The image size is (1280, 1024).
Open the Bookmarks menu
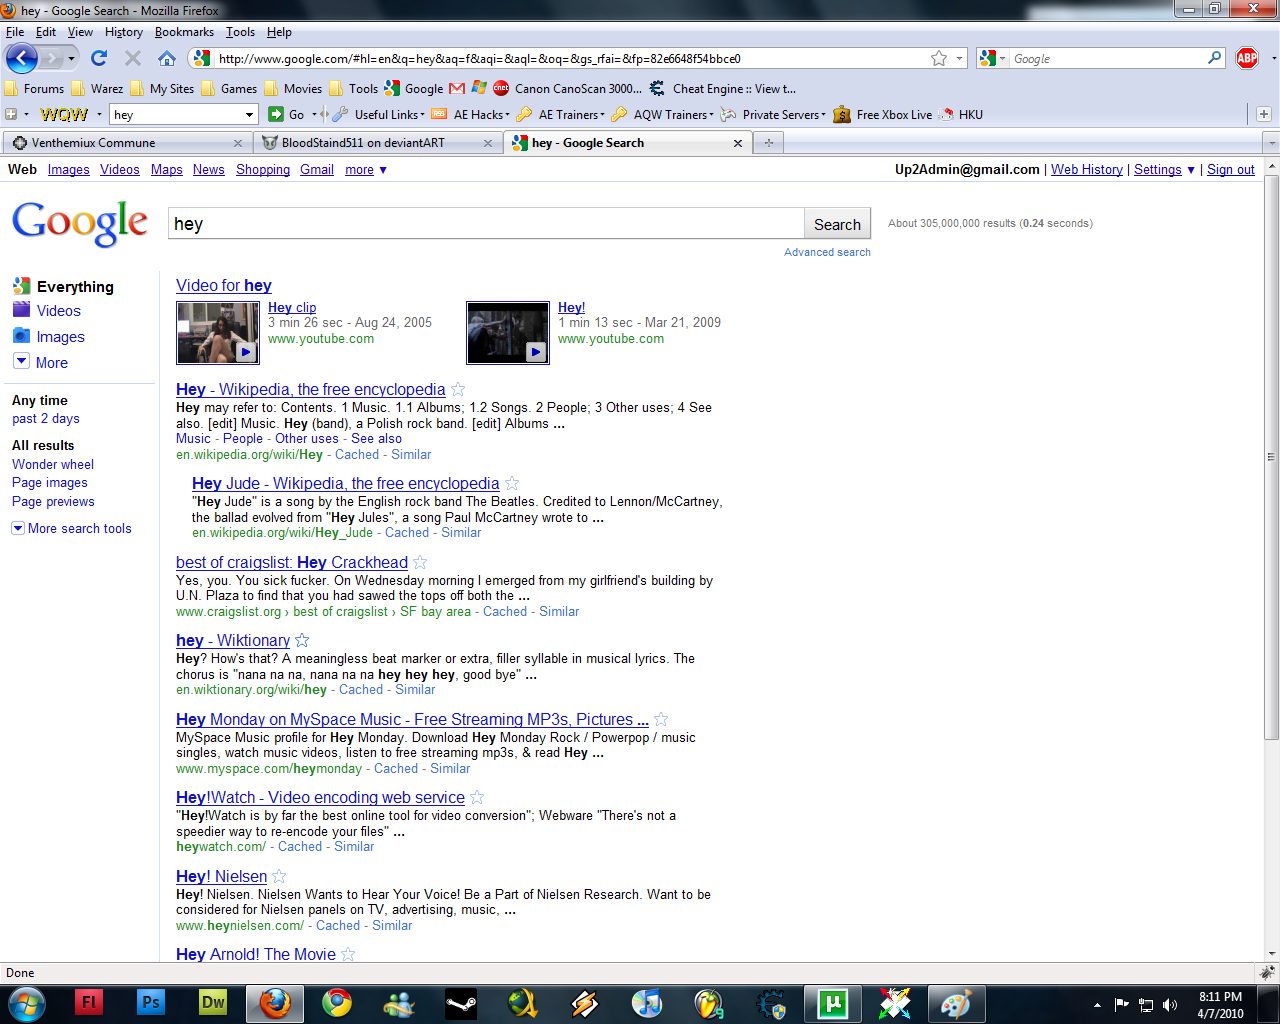(x=184, y=32)
